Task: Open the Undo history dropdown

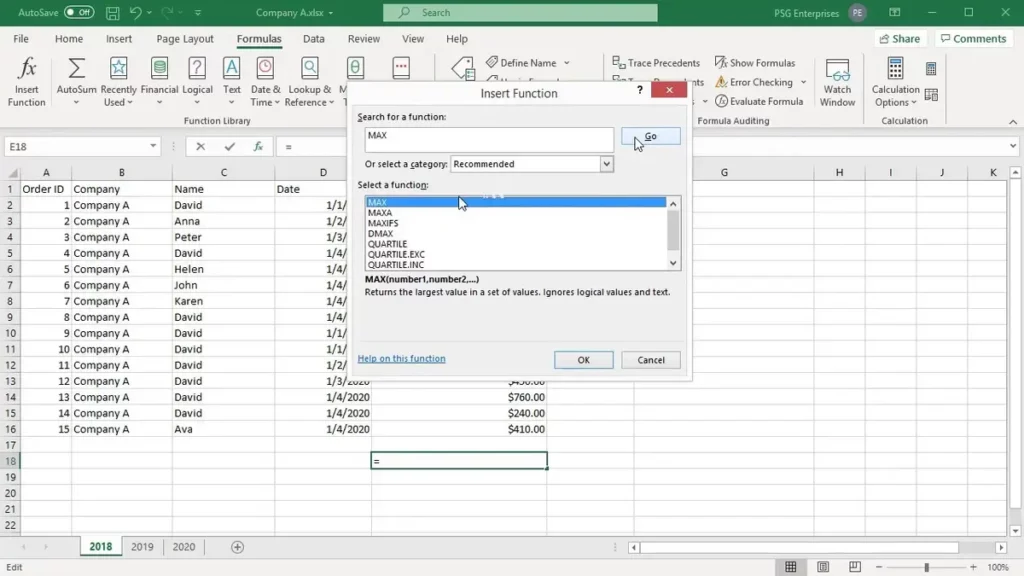Action: click(150, 12)
